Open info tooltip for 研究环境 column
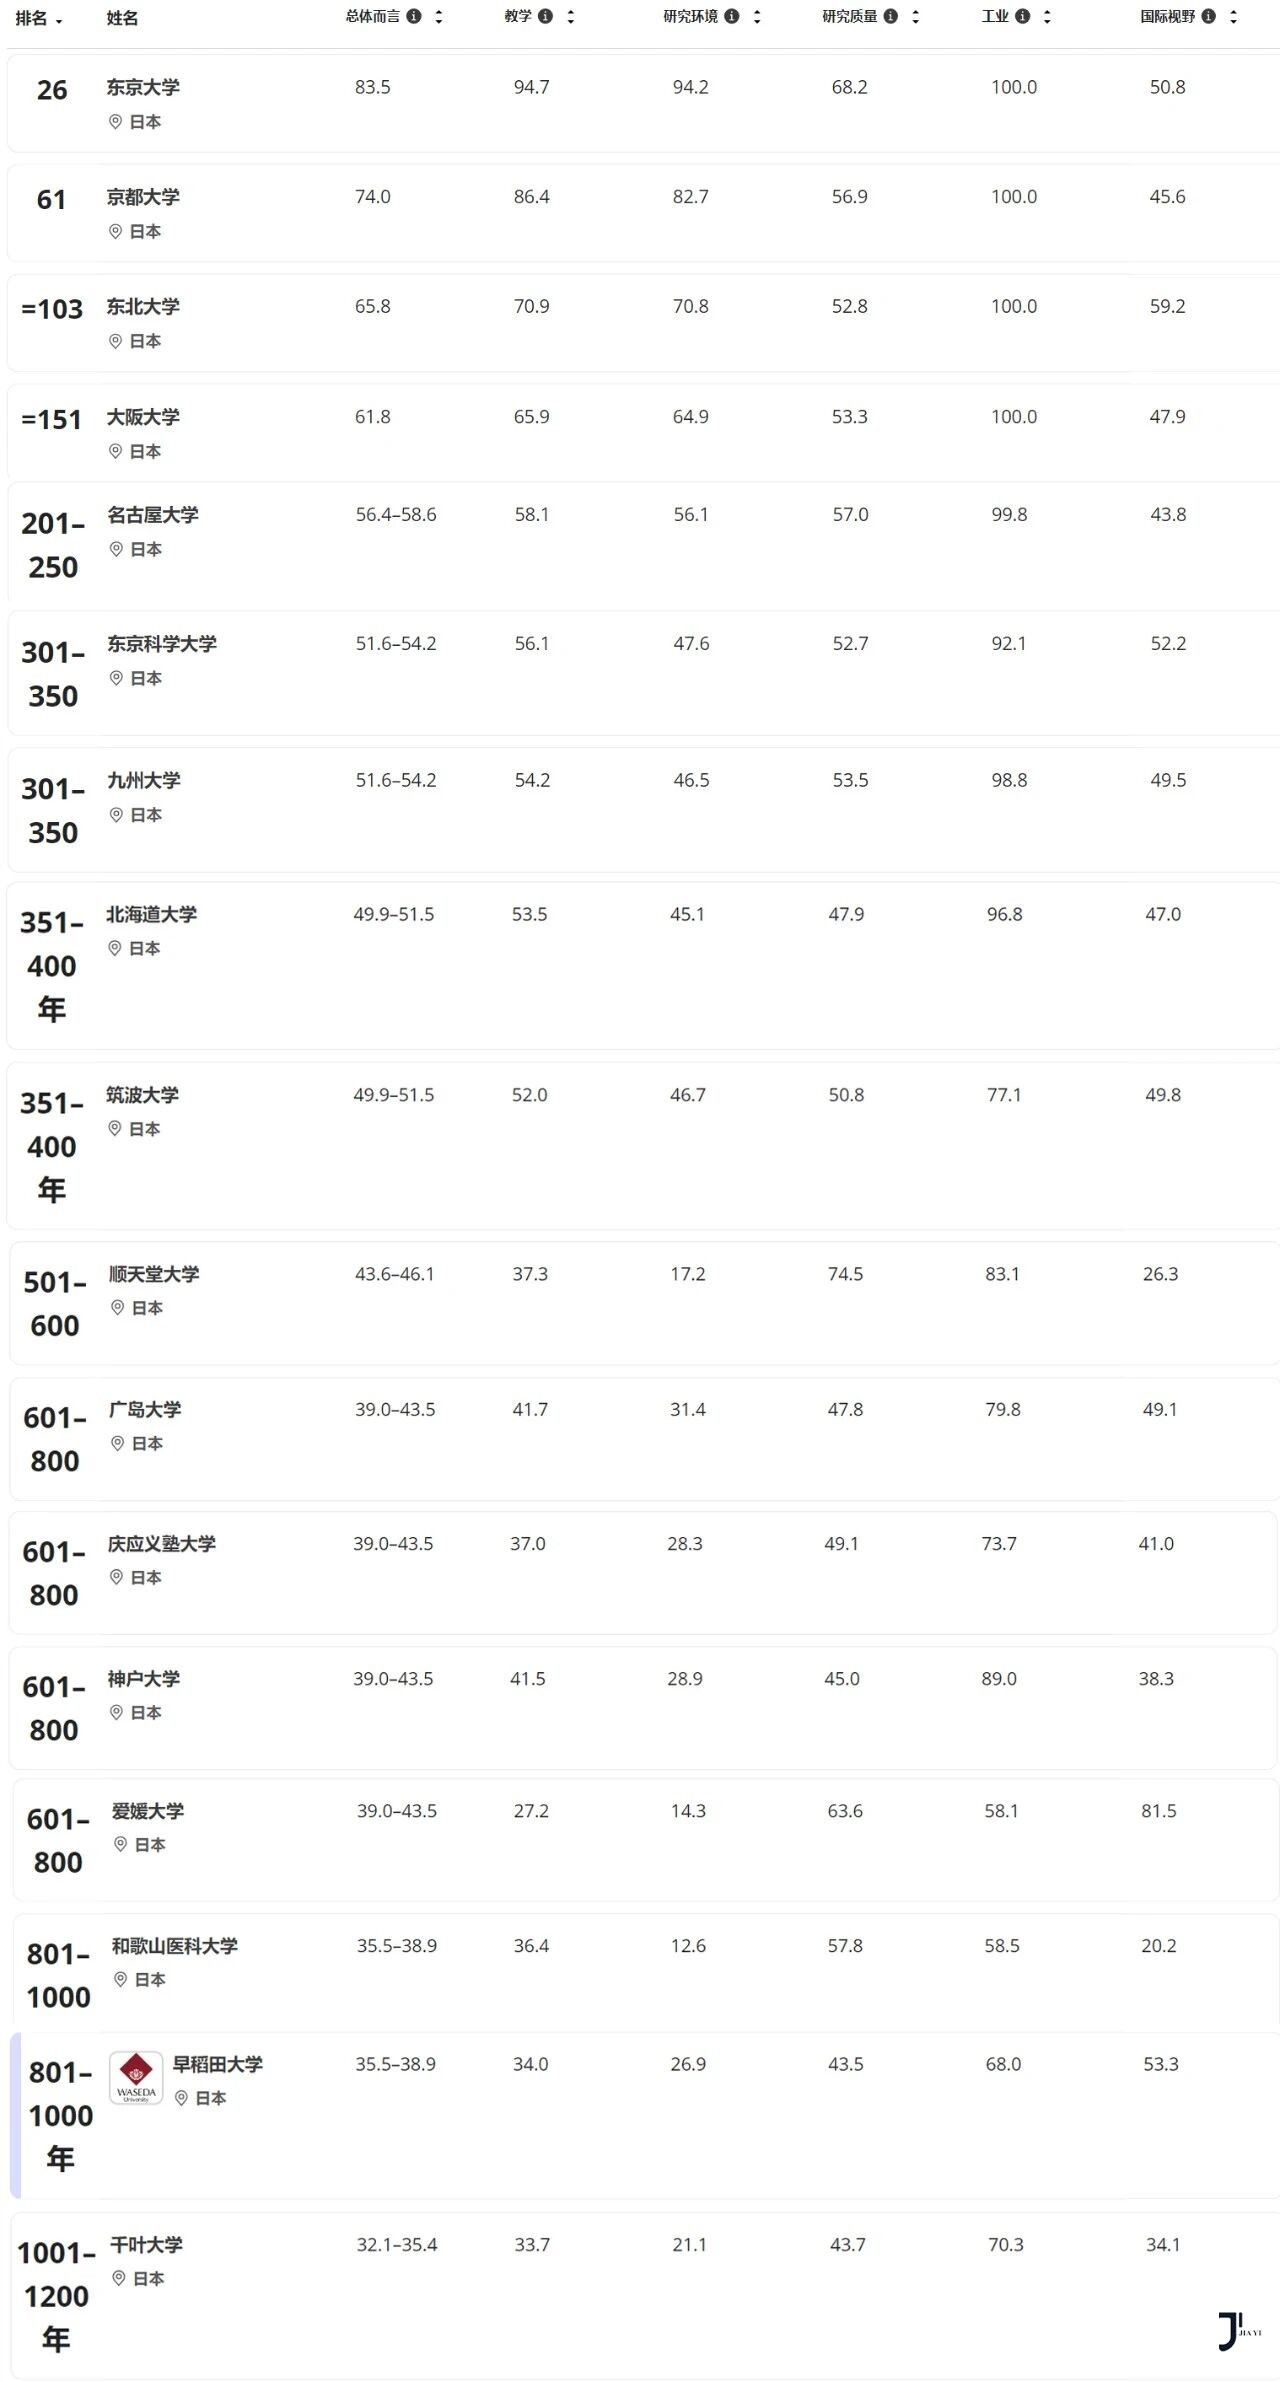Image resolution: width=1280 pixels, height=2382 pixels. click(732, 16)
